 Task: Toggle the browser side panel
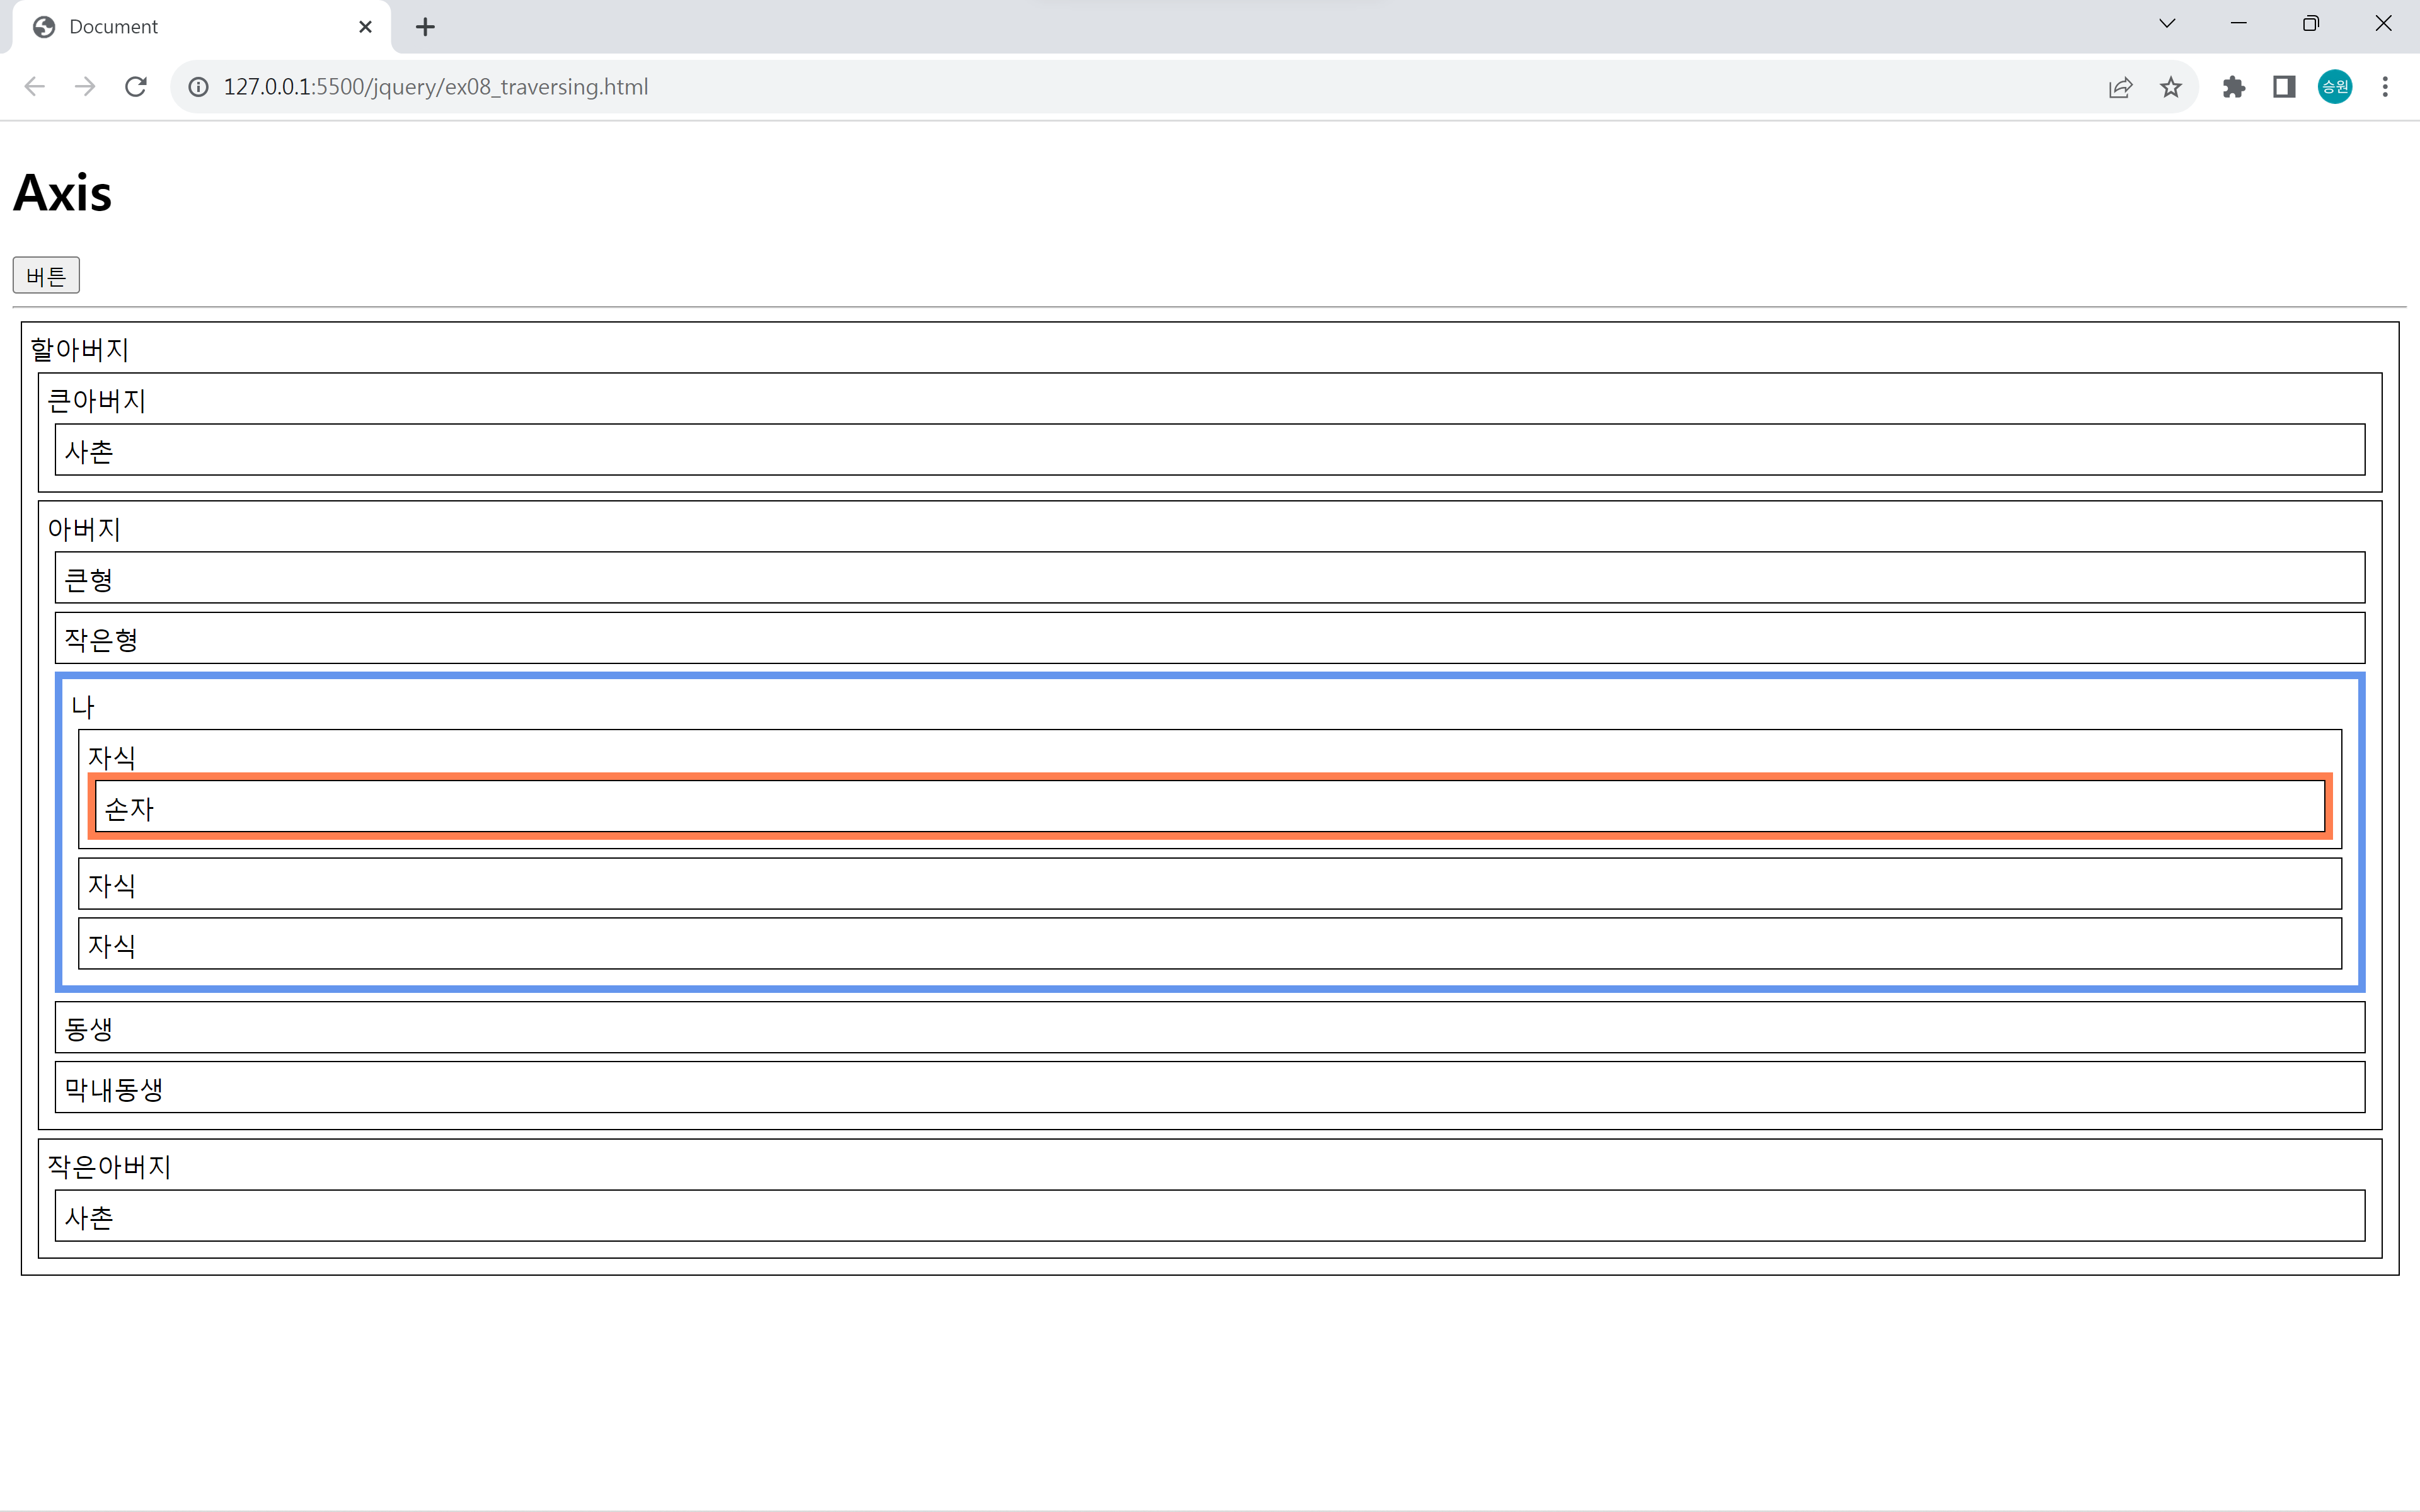[x=2284, y=87]
